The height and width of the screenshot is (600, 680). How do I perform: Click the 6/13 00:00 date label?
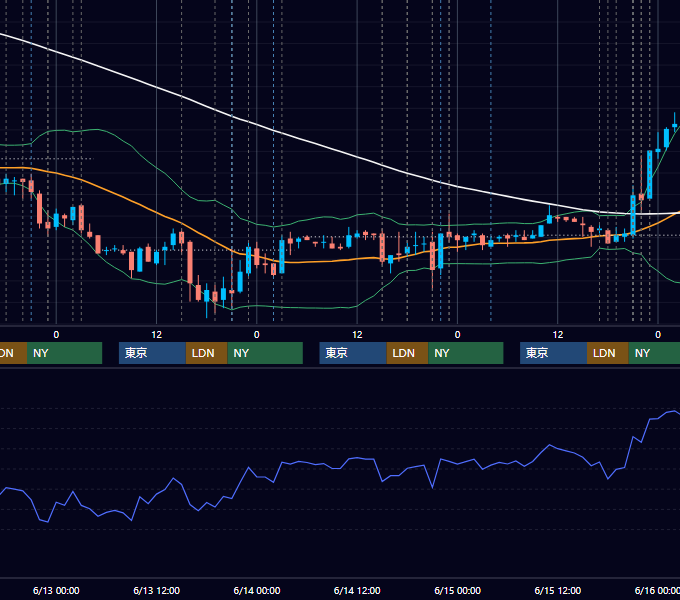point(56,590)
